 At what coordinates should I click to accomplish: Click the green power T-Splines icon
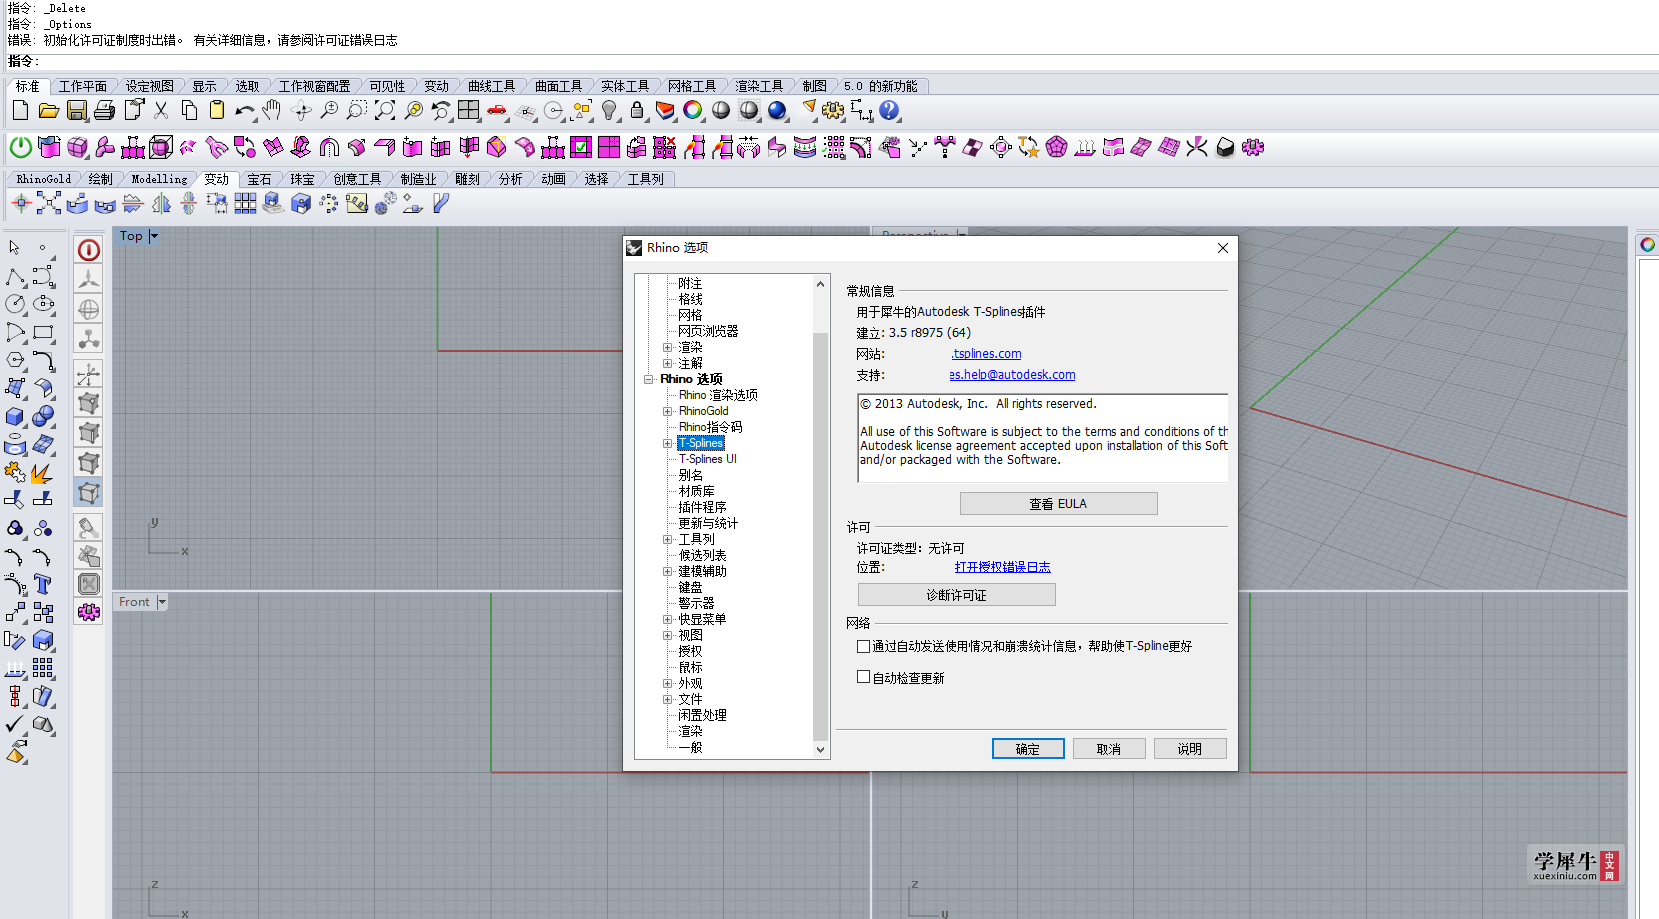click(20, 148)
